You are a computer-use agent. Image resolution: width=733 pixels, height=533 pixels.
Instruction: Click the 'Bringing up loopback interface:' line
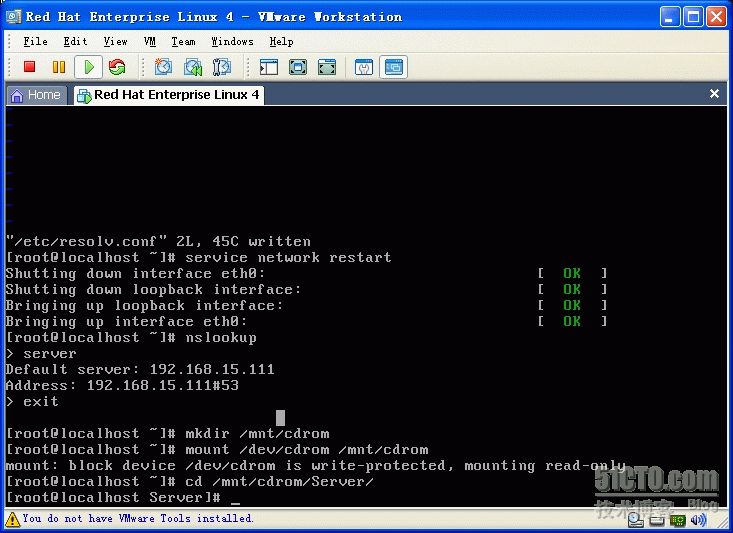click(x=144, y=306)
